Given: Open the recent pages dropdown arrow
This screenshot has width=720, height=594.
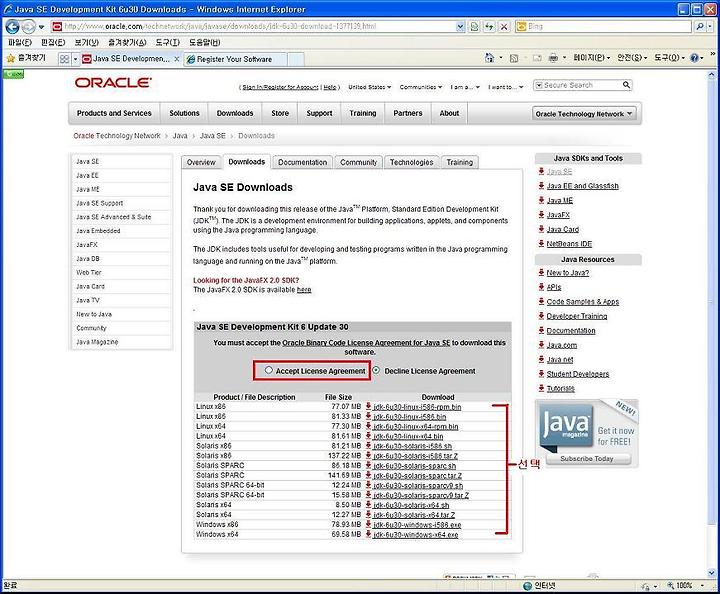Looking at the screenshot, I should (41, 27).
